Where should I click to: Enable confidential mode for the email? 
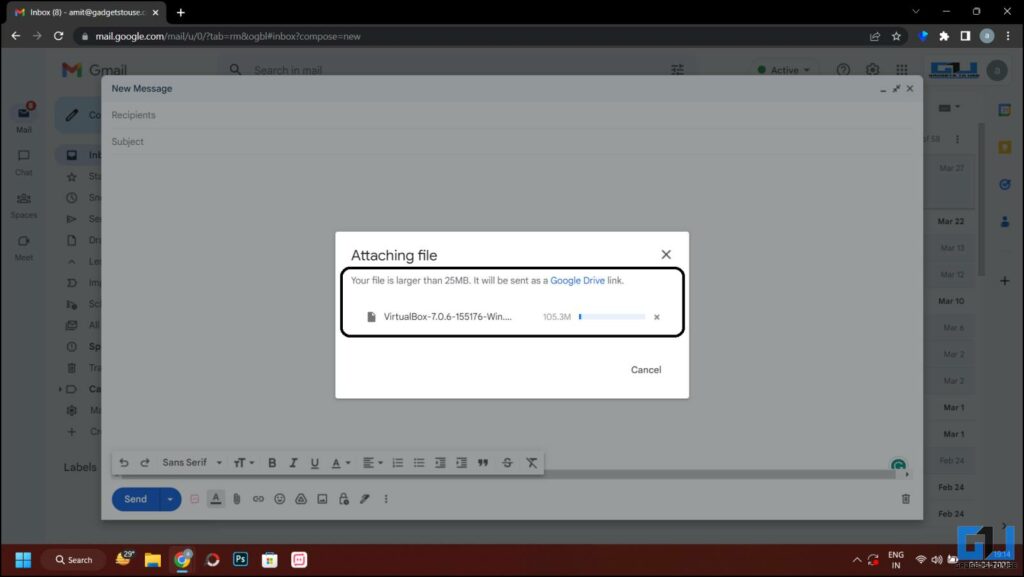[x=343, y=499]
